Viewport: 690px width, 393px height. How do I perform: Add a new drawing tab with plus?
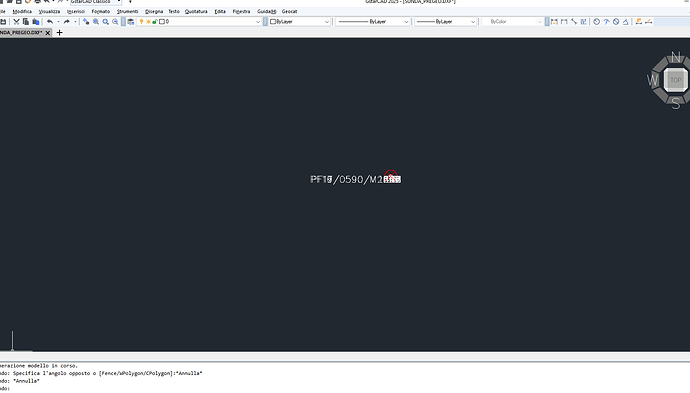[x=59, y=33]
